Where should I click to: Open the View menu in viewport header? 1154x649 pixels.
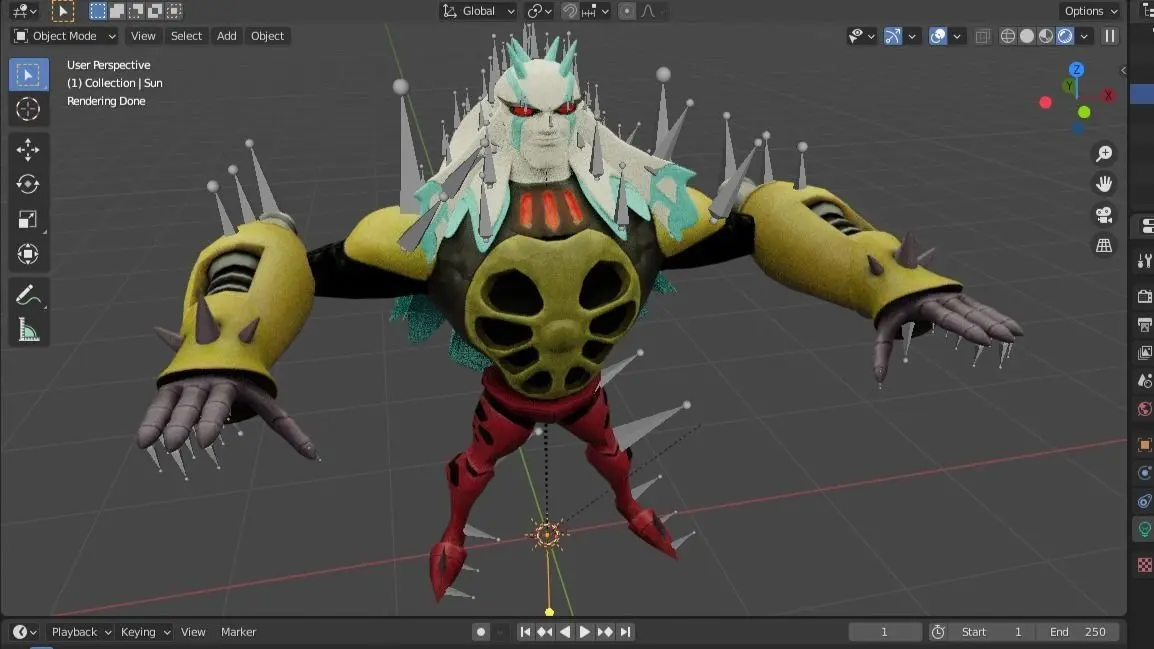[x=143, y=36]
